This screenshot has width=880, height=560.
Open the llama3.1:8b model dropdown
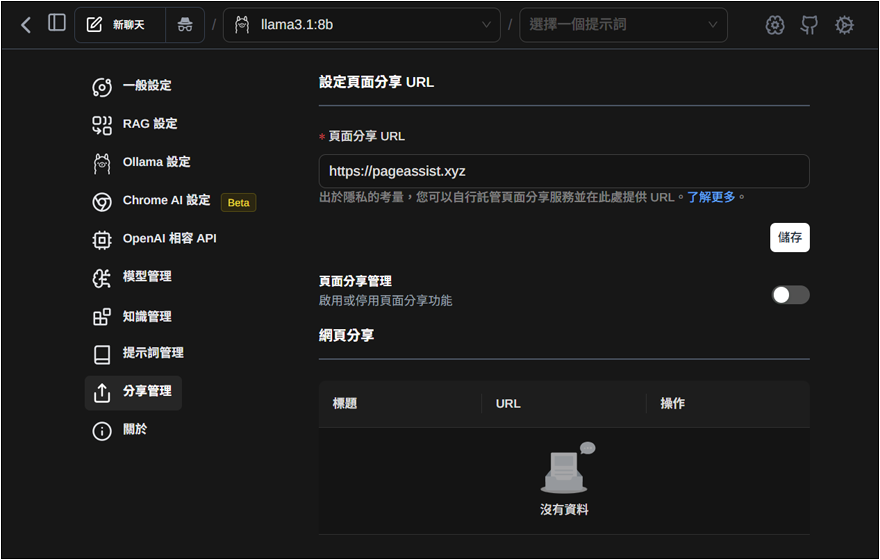(361, 25)
